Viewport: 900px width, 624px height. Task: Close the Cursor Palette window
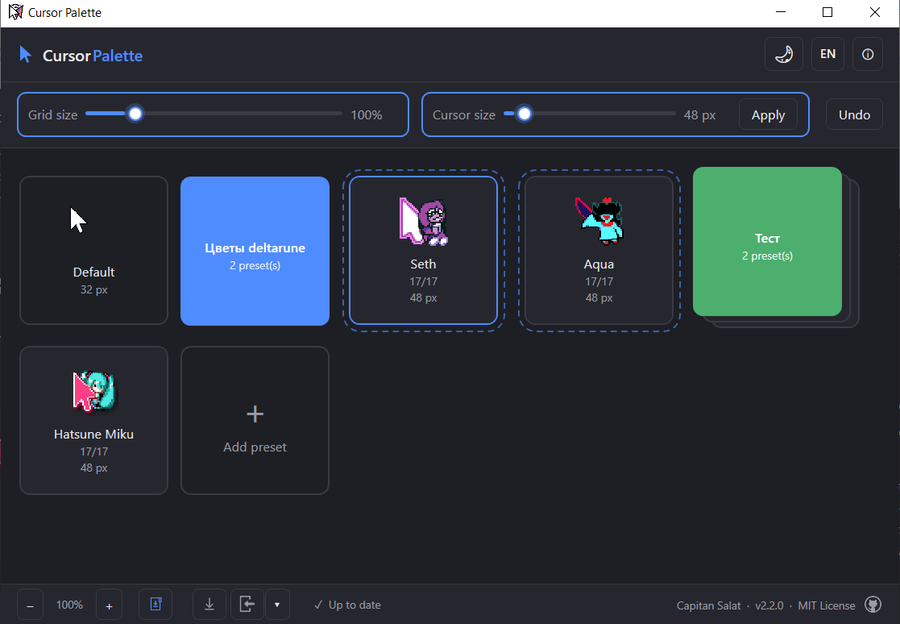pos(874,12)
